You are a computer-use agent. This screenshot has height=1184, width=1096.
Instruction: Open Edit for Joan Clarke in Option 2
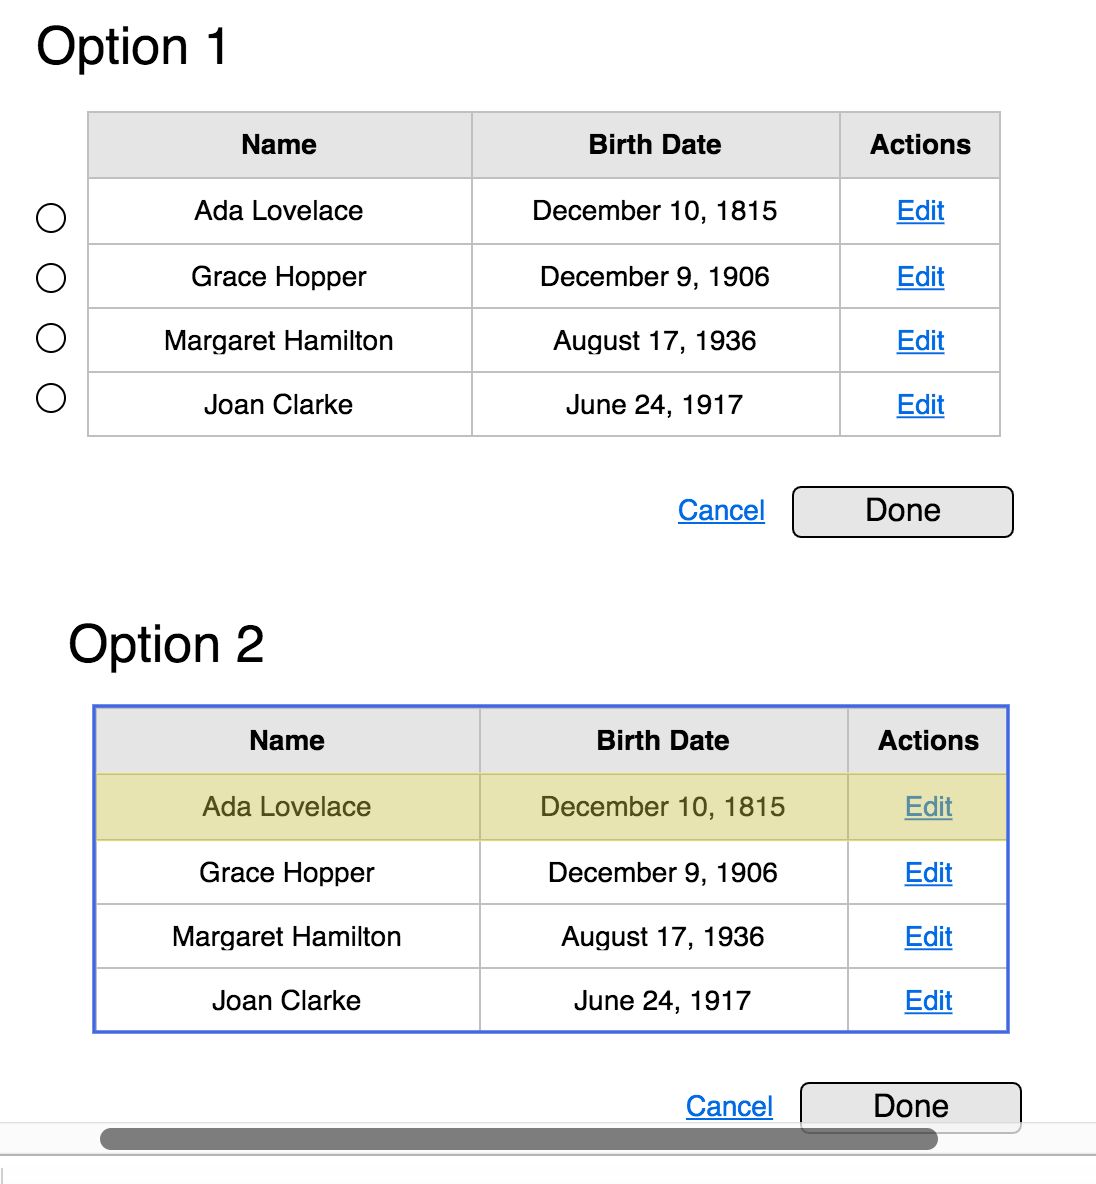928,1001
